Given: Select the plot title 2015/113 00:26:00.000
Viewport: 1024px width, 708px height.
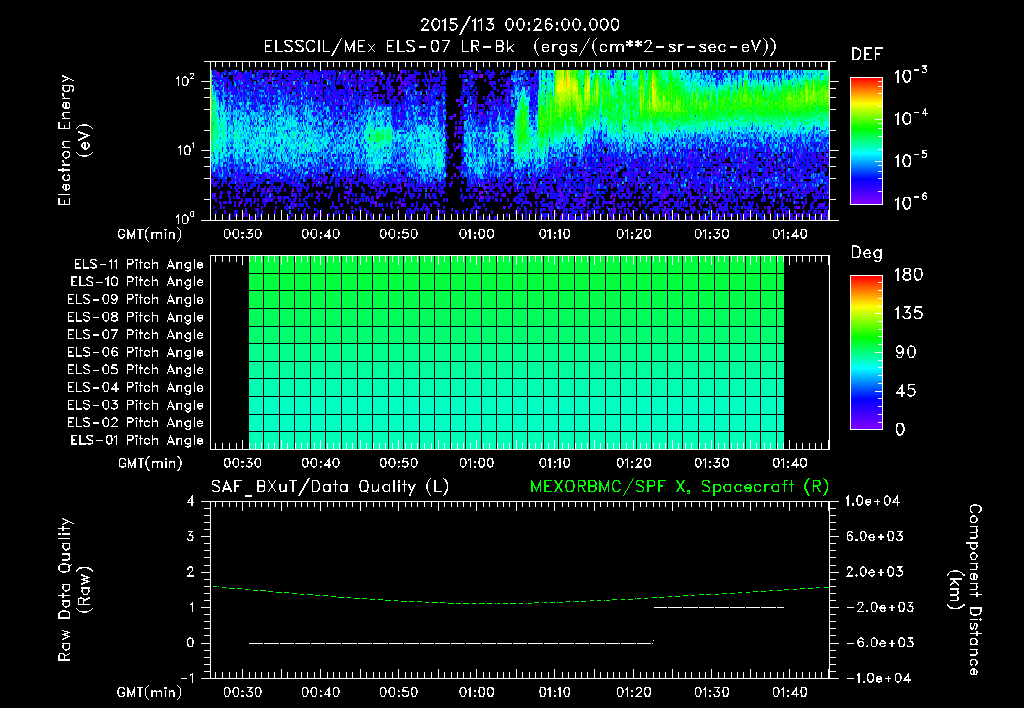Looking at the screenshot, I should point(519,25).
